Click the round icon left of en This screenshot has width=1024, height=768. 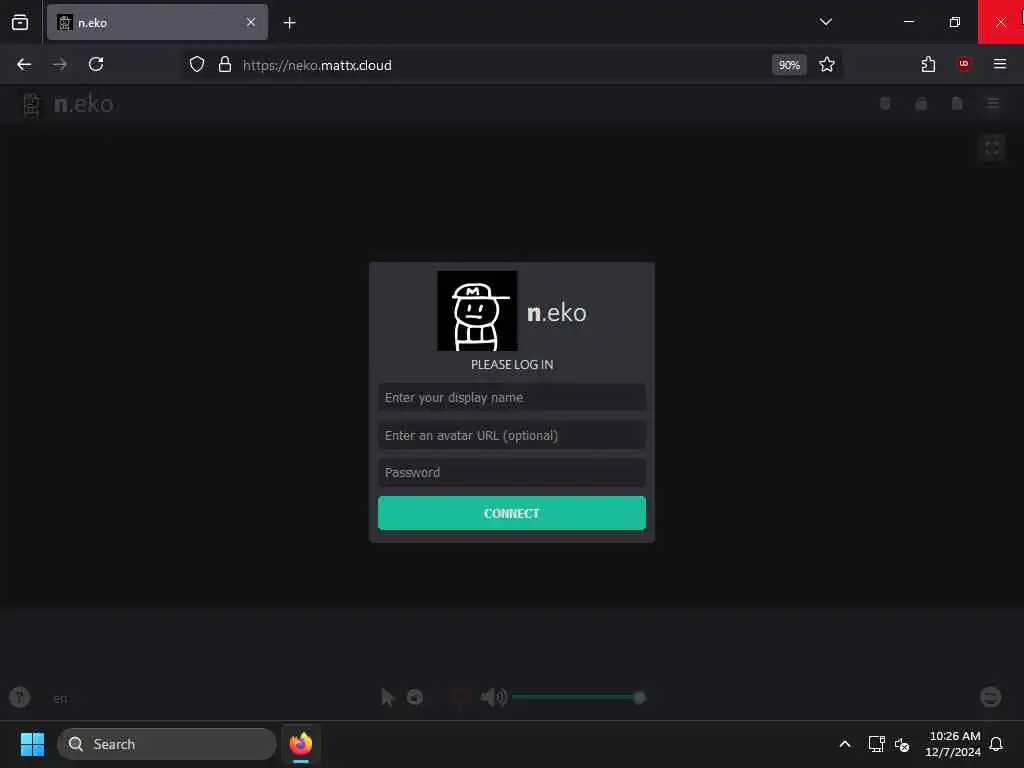[20, 697]
